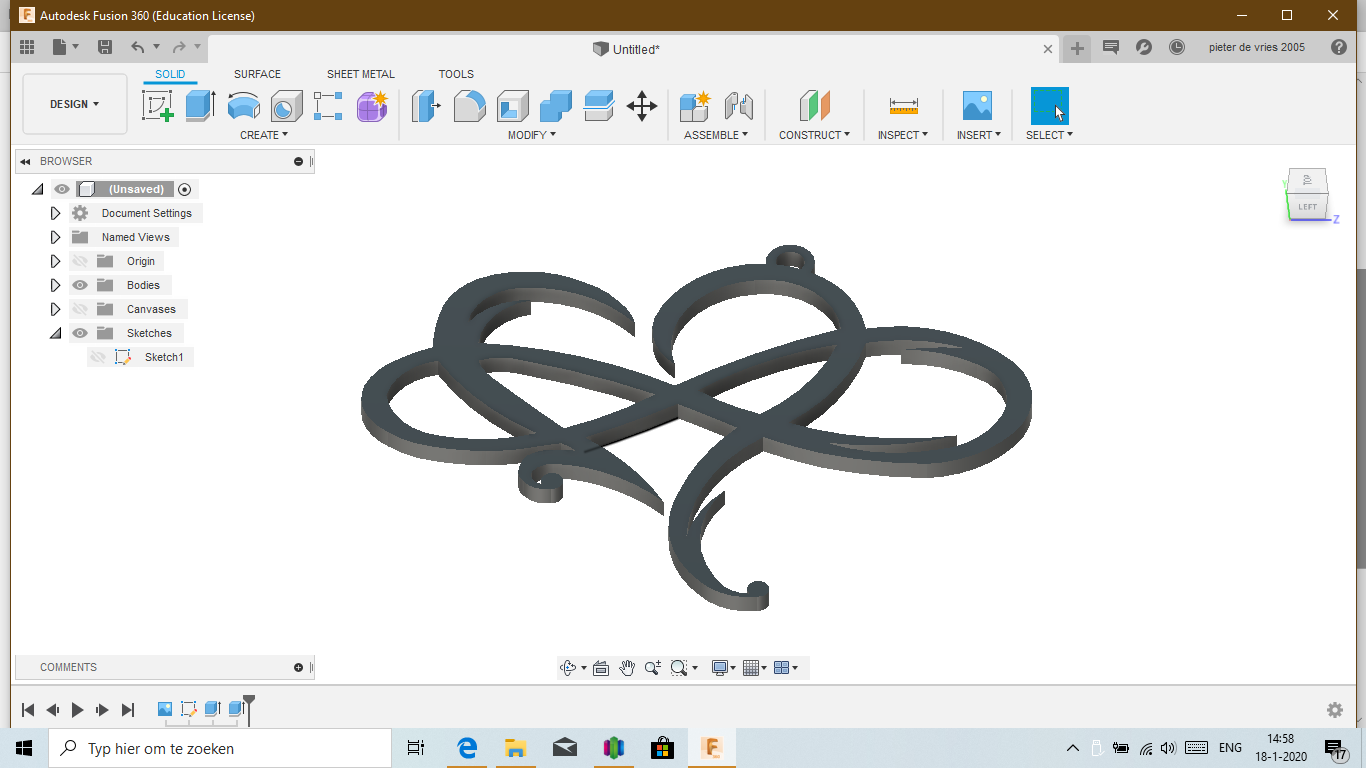Select the Shell tool

[x=513, y=106]
